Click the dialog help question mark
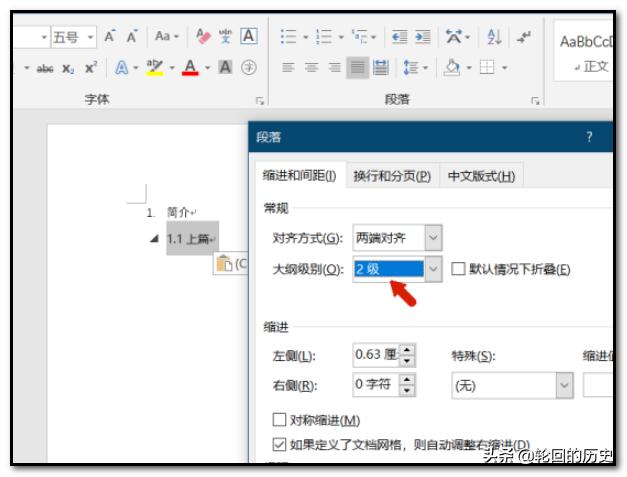This screenshot has width=627, height=477. (589, 137)
